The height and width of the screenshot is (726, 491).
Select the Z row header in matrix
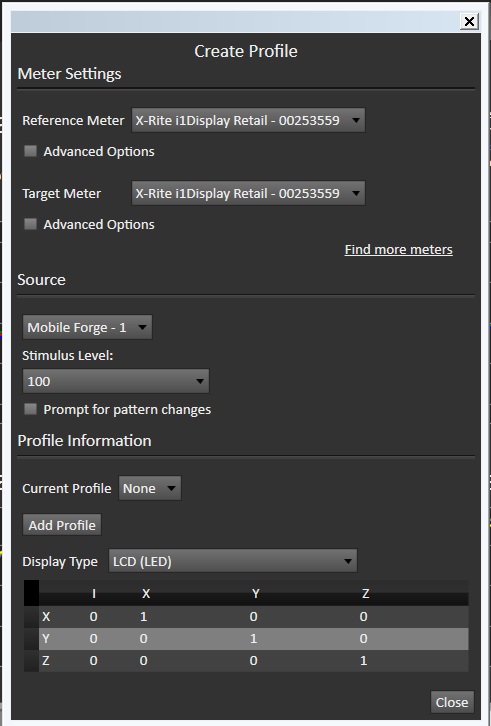pyautogui.click(x=46, y=661)
